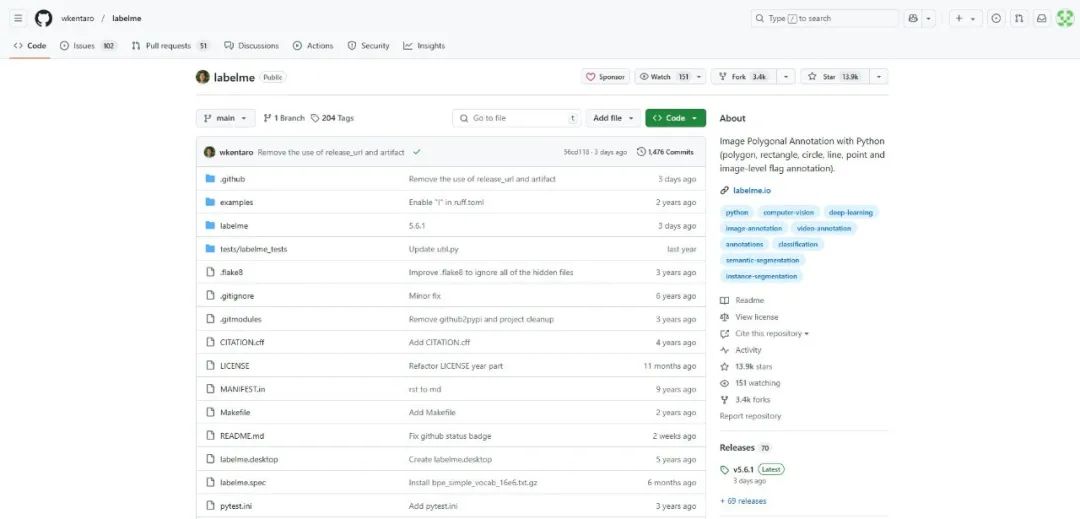Open the .github folder

(232, 179)
